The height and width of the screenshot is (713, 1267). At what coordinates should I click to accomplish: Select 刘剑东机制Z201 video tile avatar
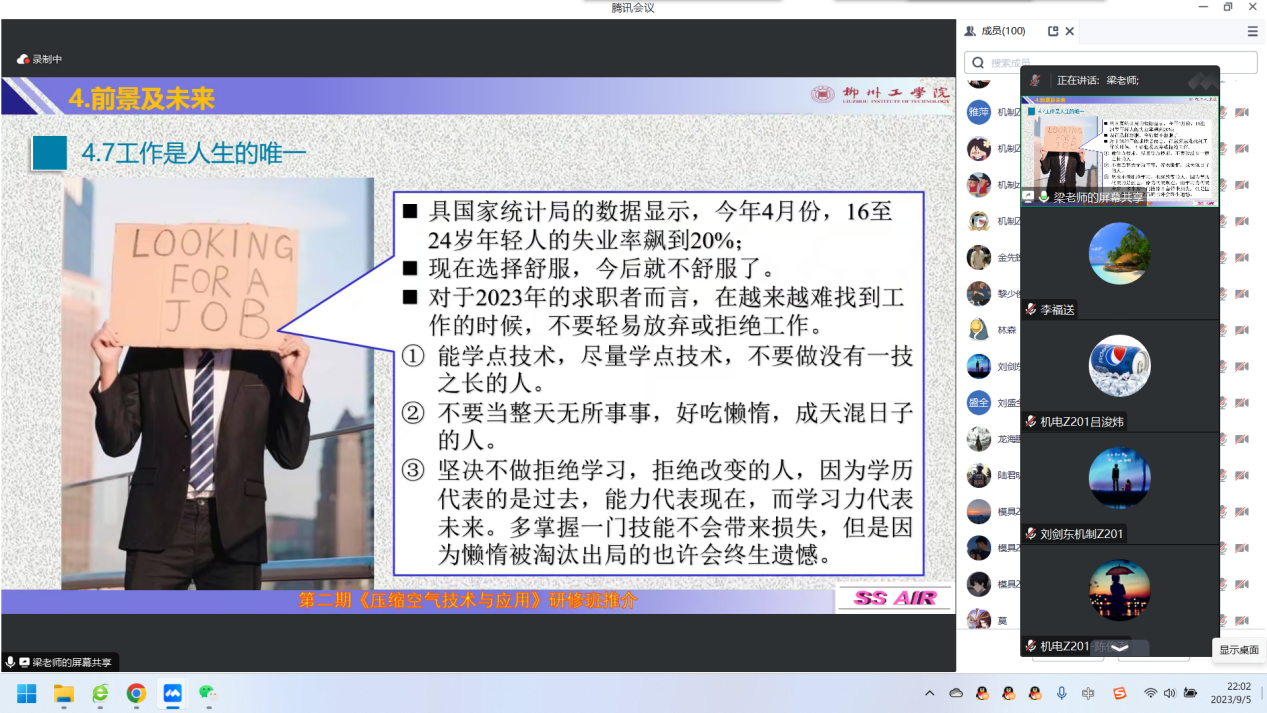(1119, 477)
